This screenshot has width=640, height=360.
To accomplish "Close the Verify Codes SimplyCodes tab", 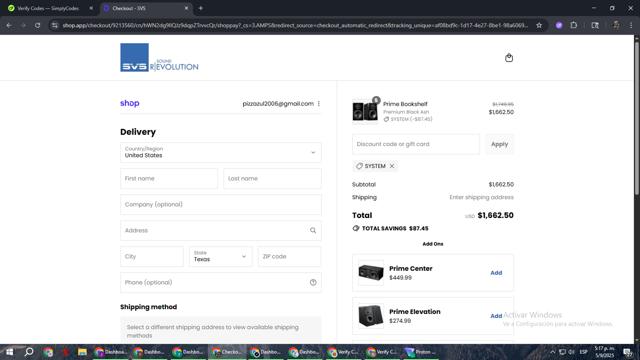I will (91, 8).
